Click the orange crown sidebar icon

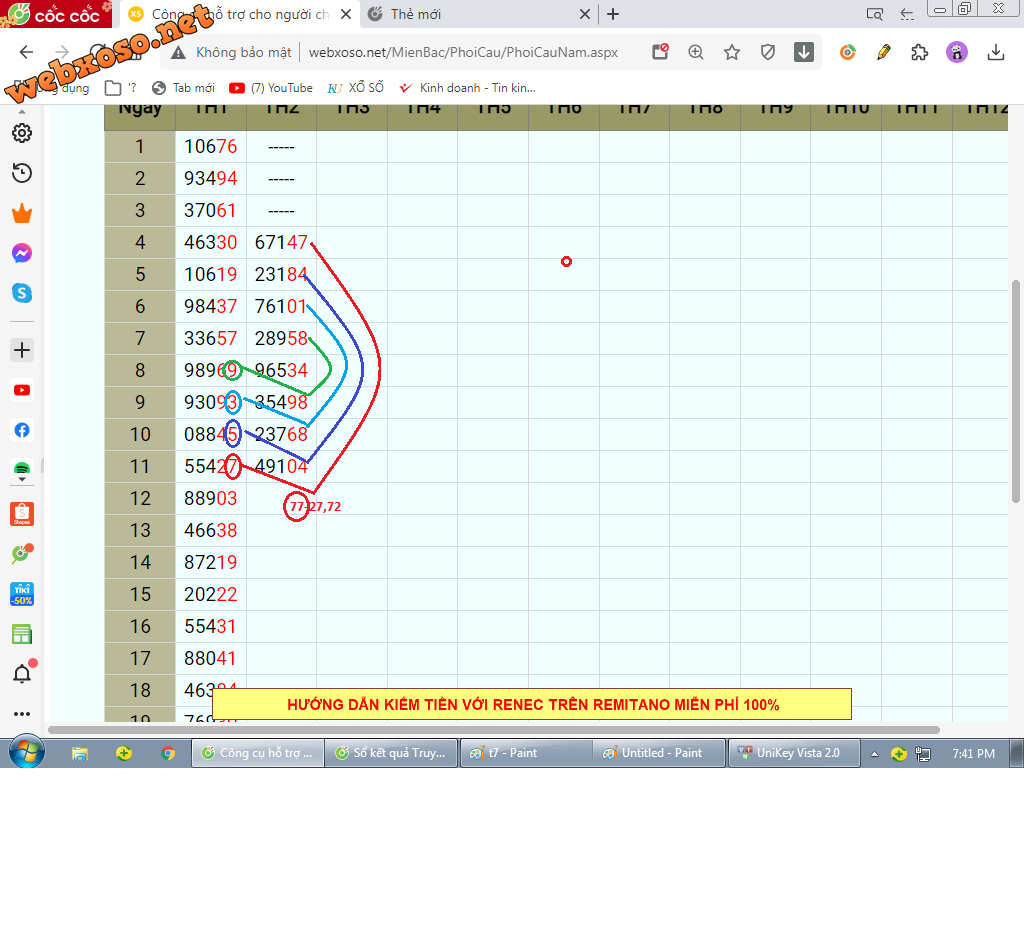coord(22,215)
